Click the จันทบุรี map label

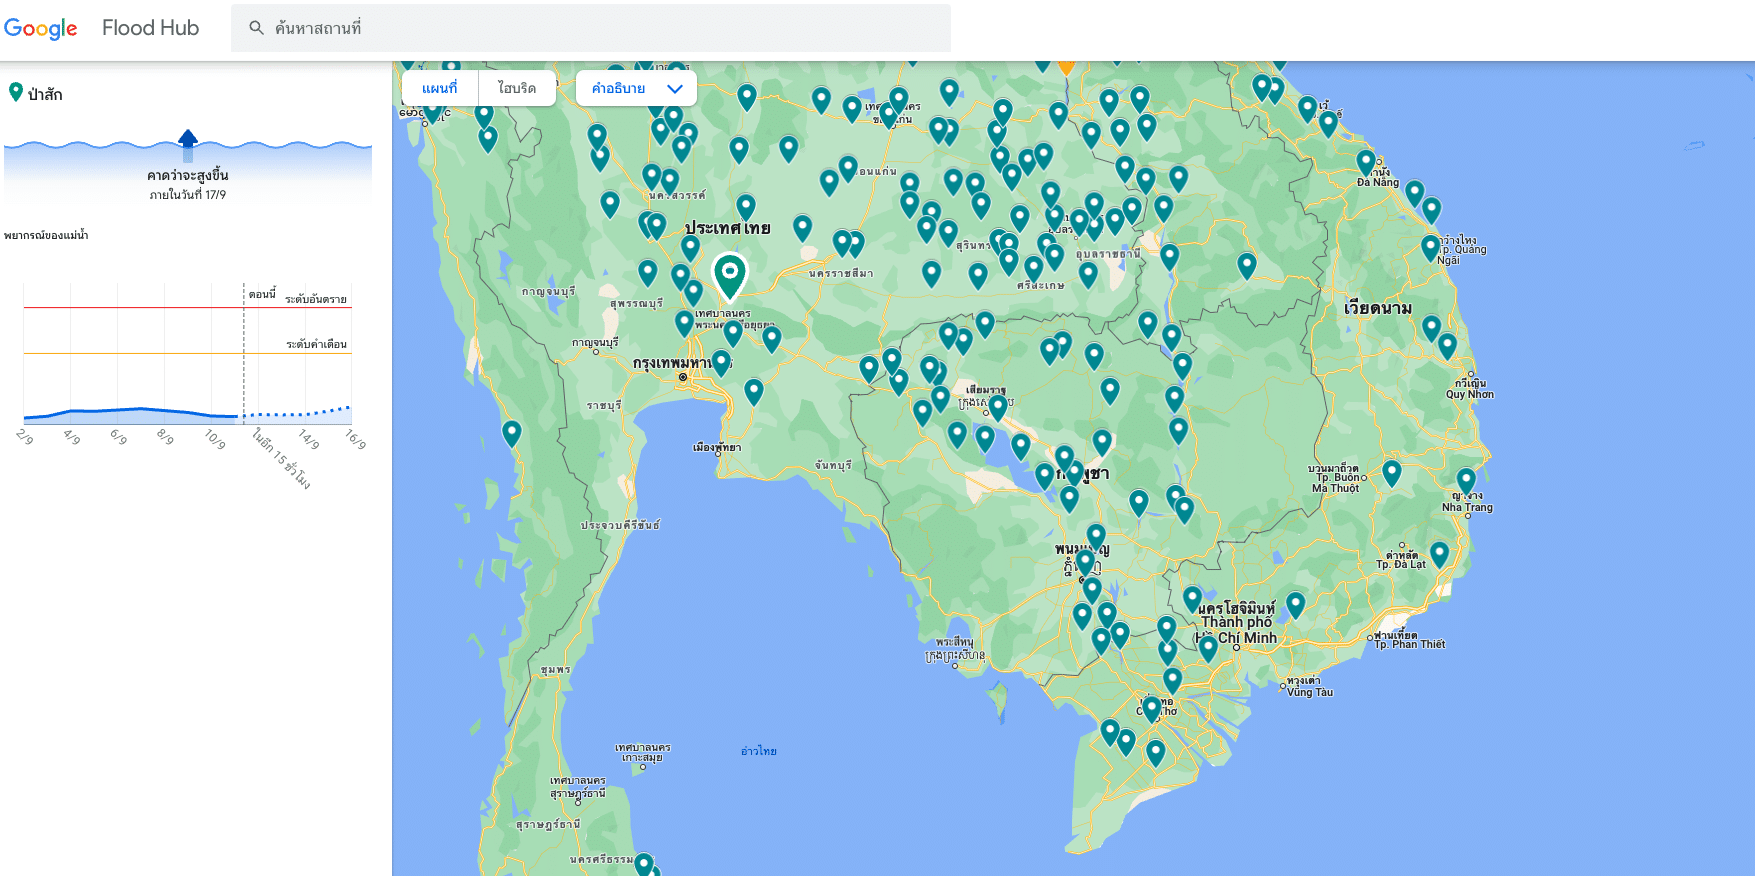click(x=833, y=465)
